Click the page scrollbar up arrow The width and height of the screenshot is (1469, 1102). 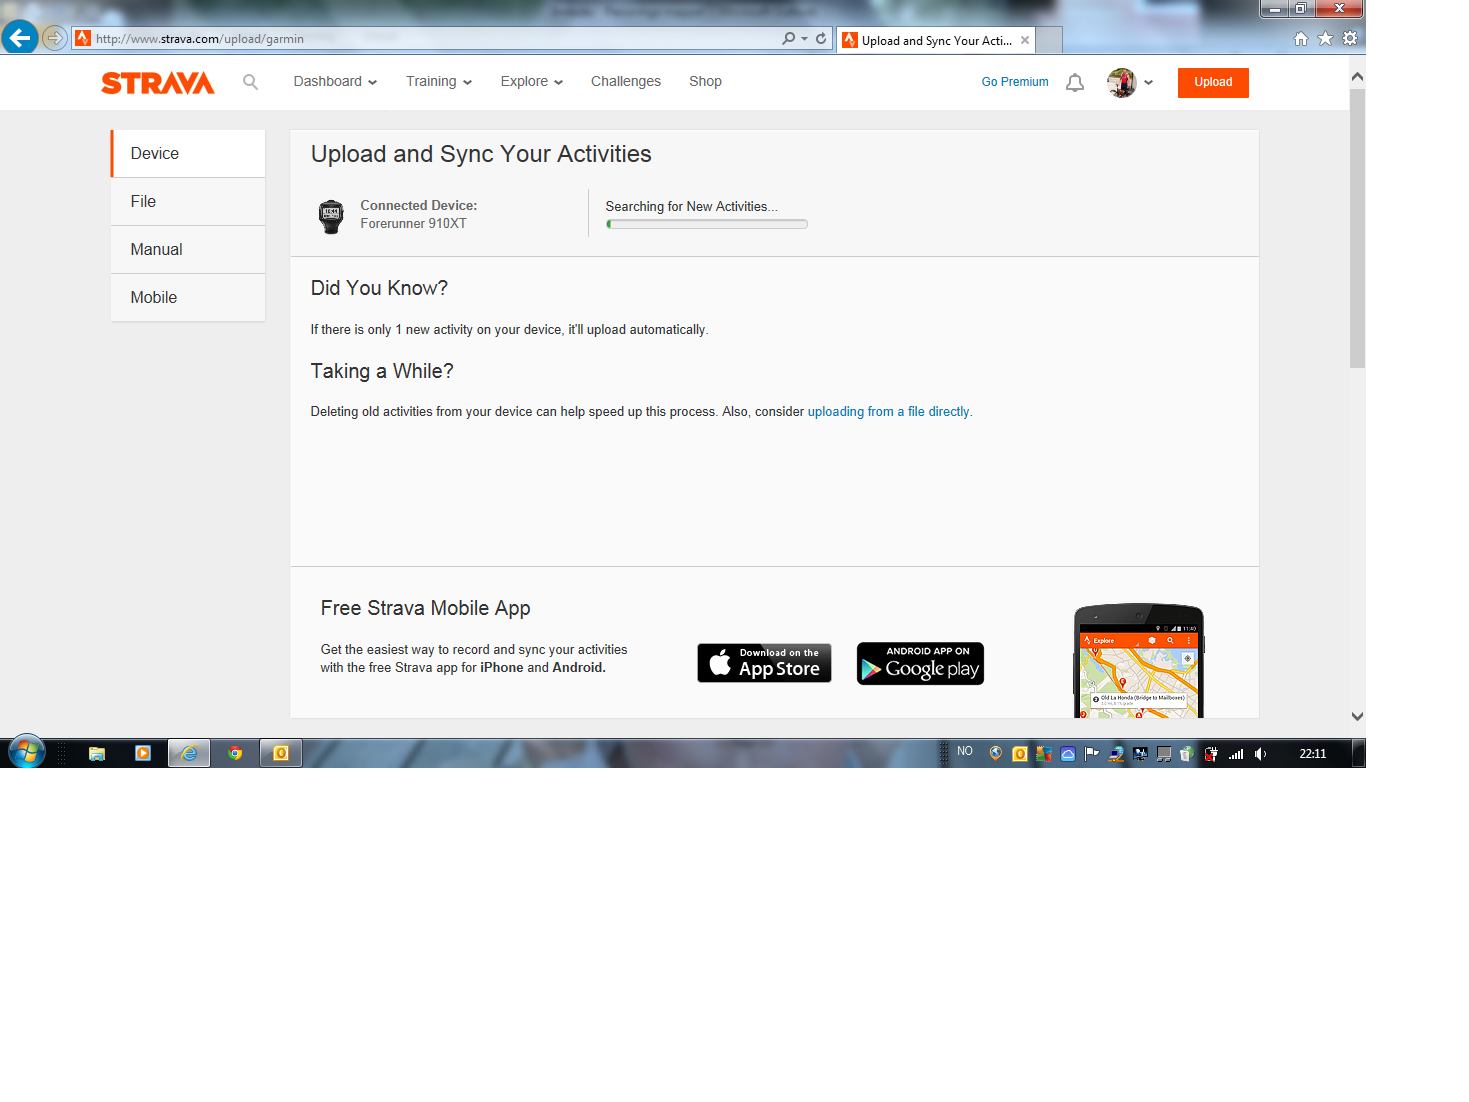tap(1357, 77)
